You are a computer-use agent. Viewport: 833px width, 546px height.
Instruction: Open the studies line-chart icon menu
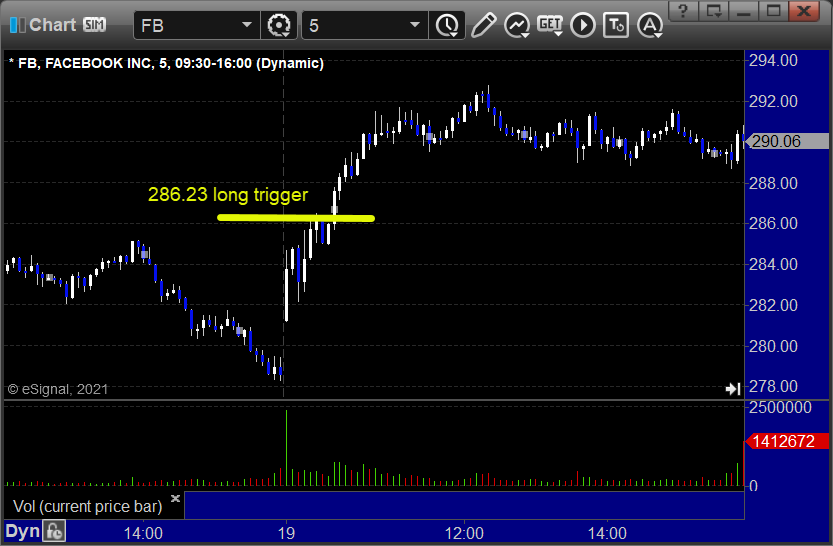[516, 25]
